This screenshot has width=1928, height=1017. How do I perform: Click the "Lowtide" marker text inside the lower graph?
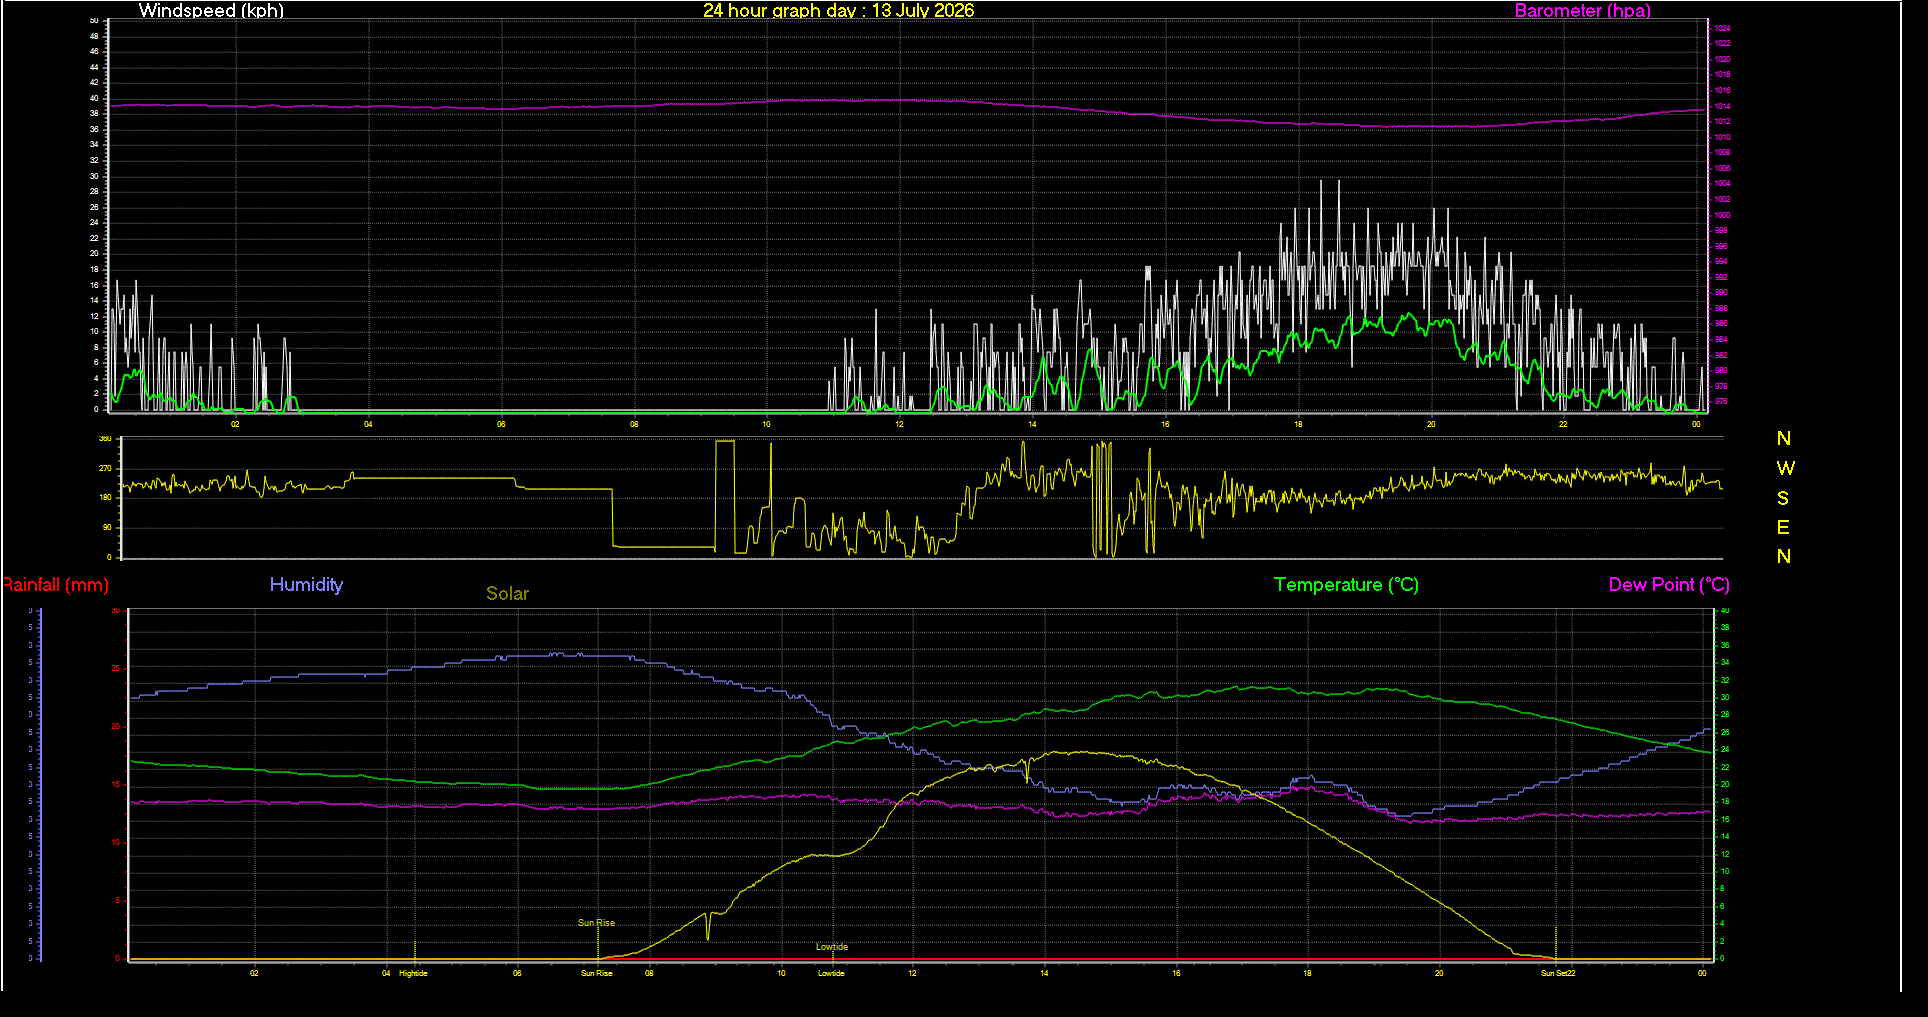(832, 947)
